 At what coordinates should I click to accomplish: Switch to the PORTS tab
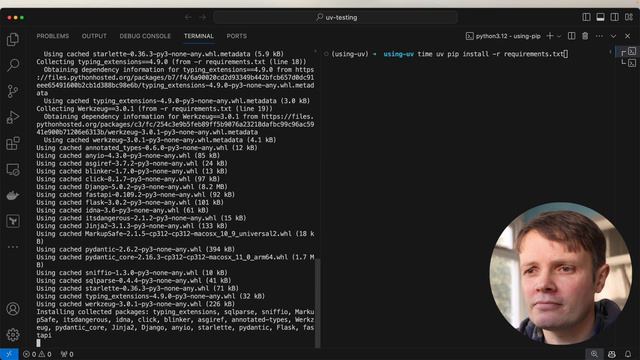(236, 36)
